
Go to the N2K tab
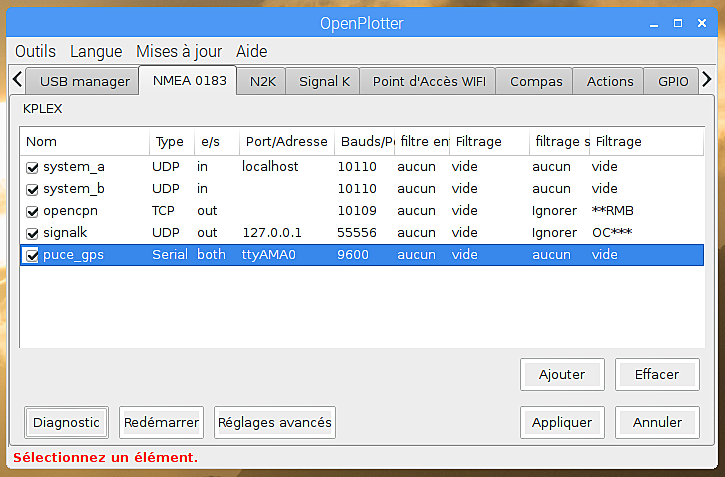click(x=262, y=81)
